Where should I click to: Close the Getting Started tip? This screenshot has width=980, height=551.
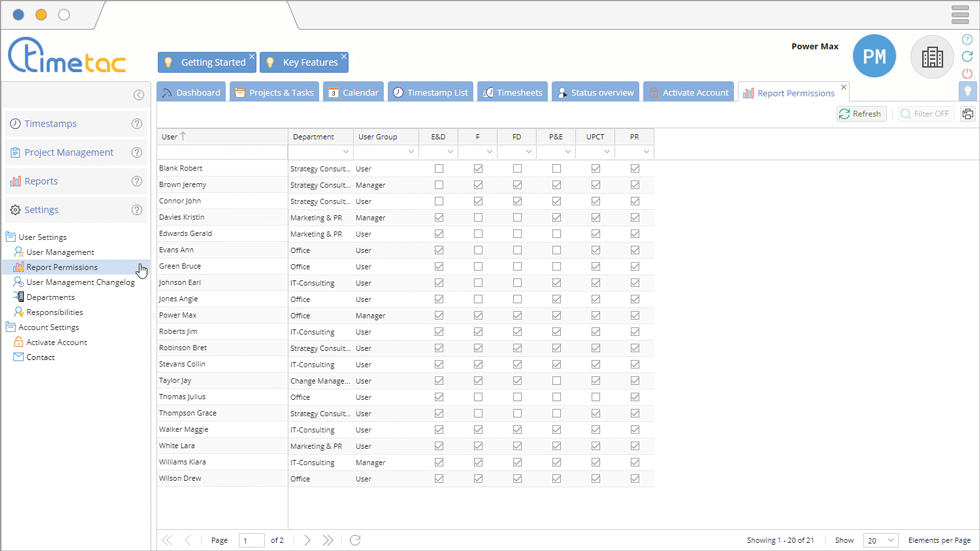252,56
